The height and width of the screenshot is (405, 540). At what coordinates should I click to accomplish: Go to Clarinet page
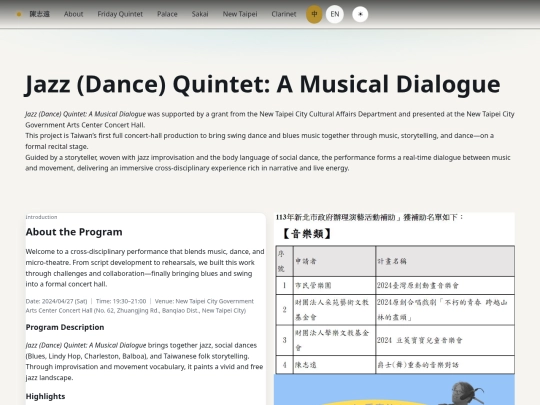click(283, 14)
